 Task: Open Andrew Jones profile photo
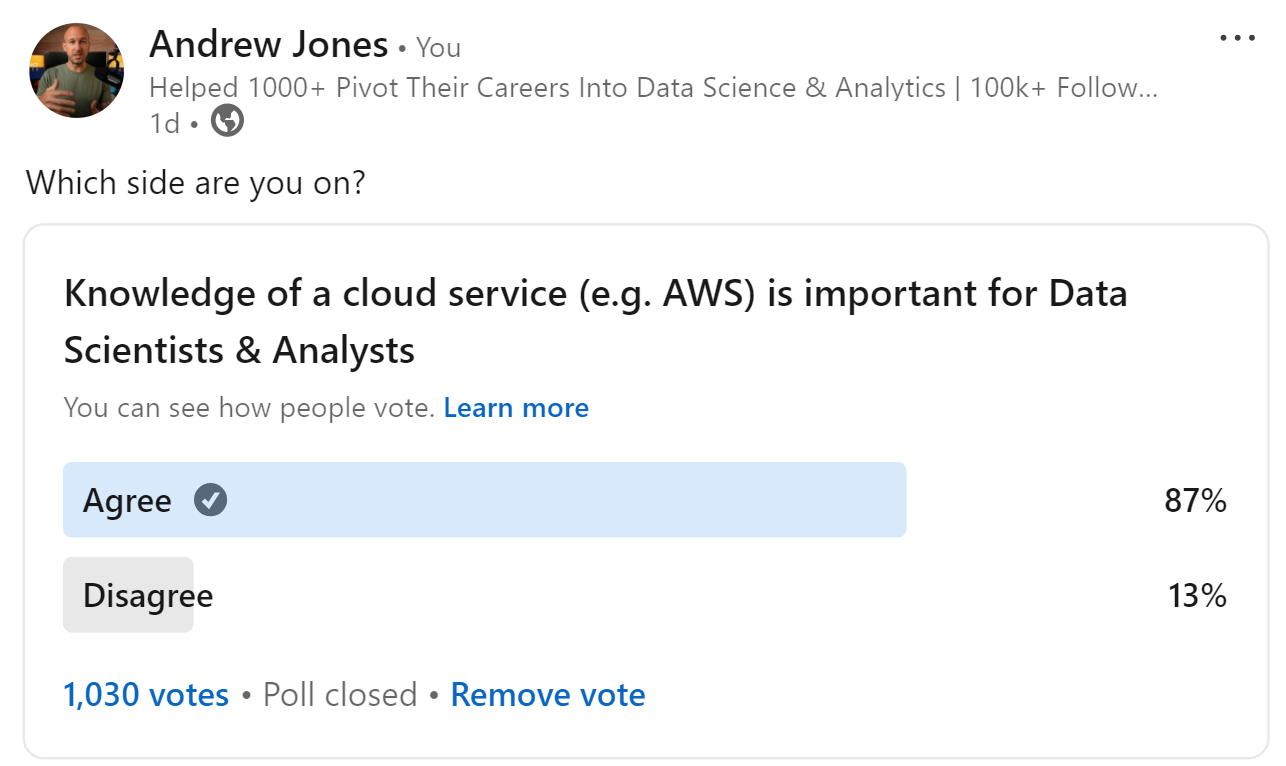coord(78,71)
